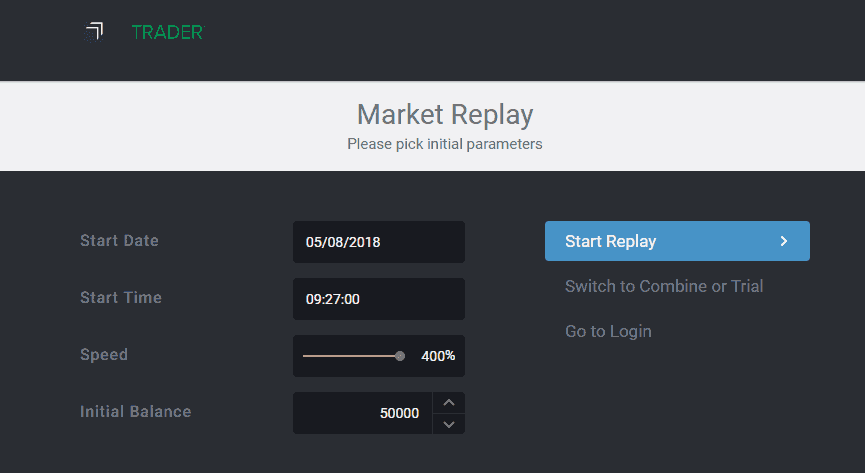The width and height of the screenshot is (865, 473).
Task: Click the middle of the Speed slider track
Action: [351, 356]
